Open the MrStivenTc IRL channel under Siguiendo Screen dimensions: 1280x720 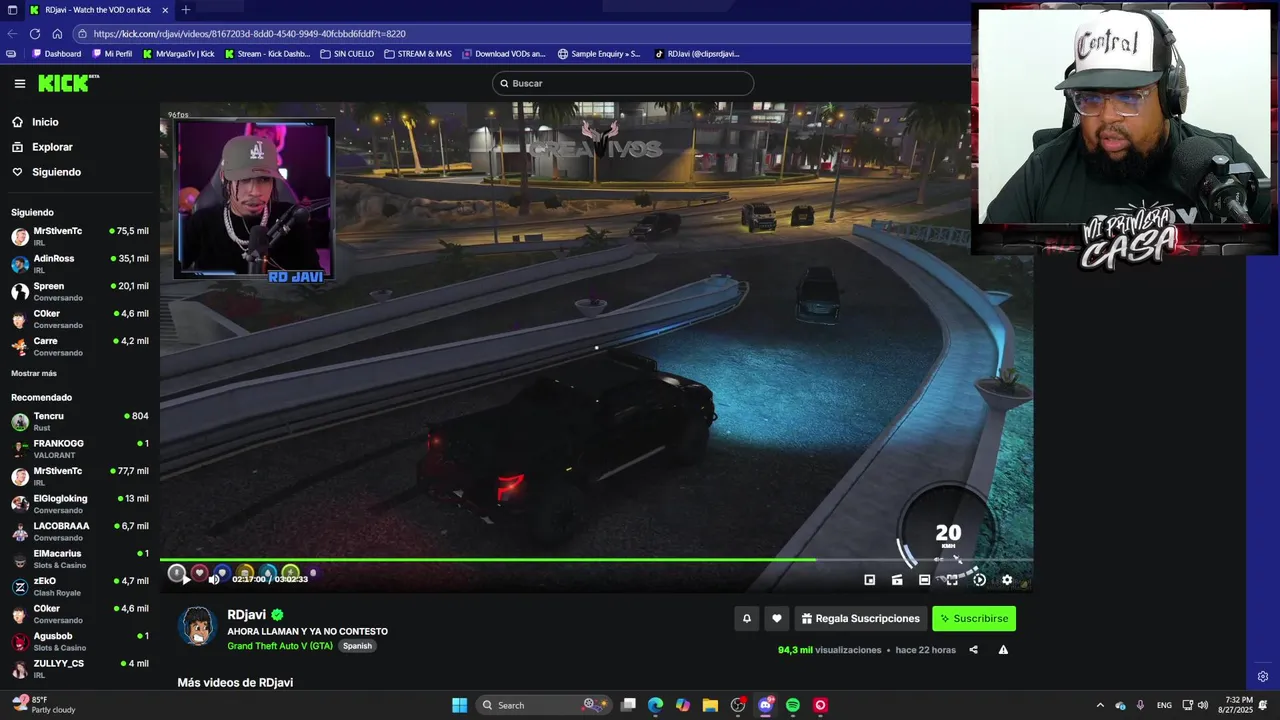click(x=80, y=236)
